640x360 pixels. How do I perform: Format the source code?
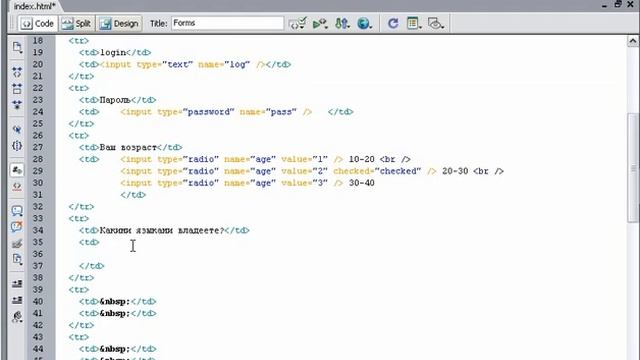click(x=17, y=316)
